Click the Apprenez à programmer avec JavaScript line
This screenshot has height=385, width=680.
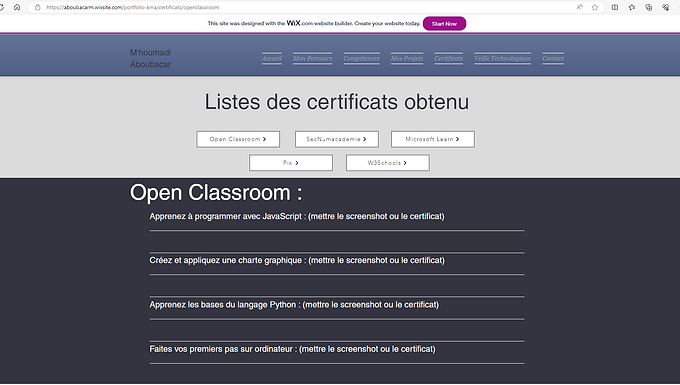[297, 216]
